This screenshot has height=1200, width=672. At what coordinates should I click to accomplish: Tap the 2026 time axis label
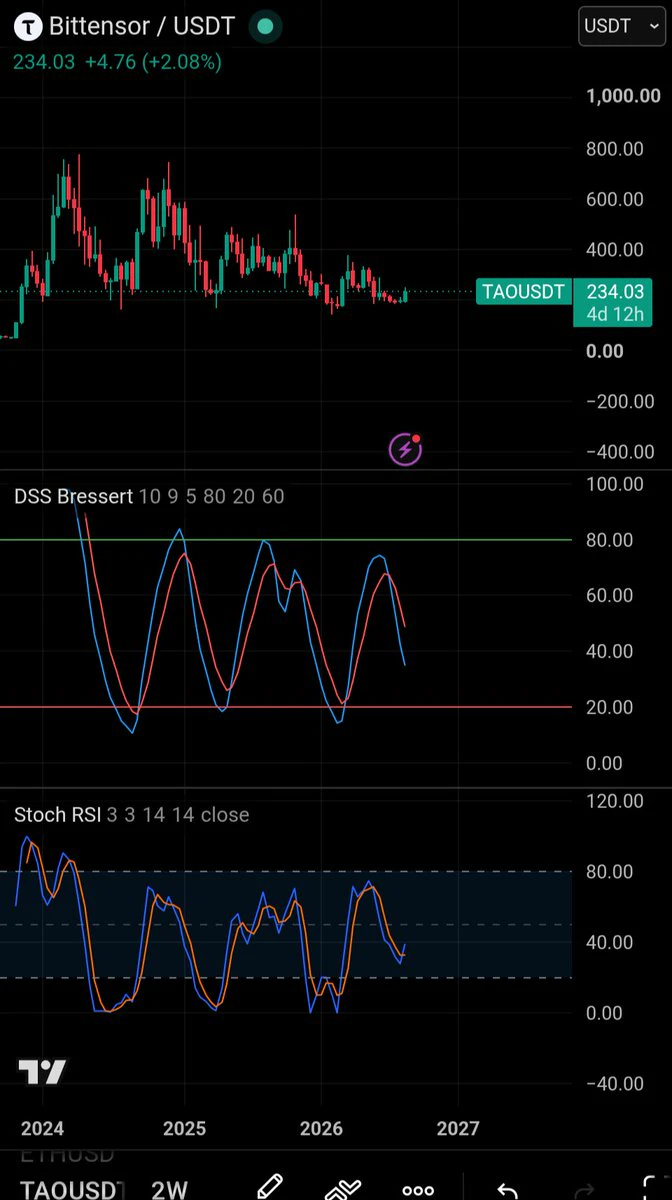(x=321, y=1129)
